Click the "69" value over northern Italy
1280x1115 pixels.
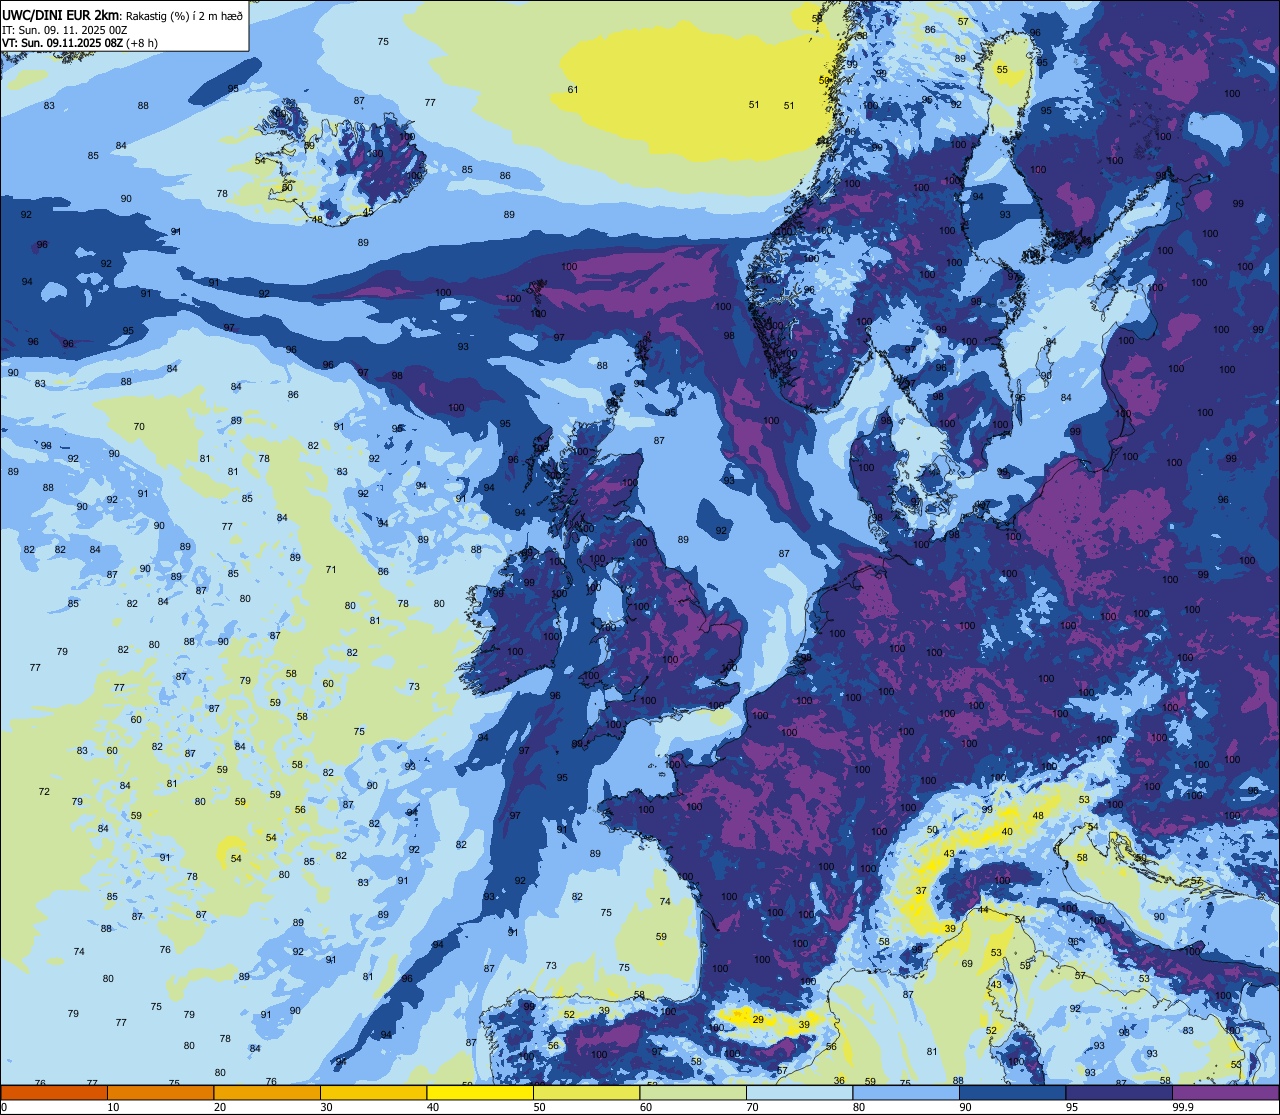967,963
